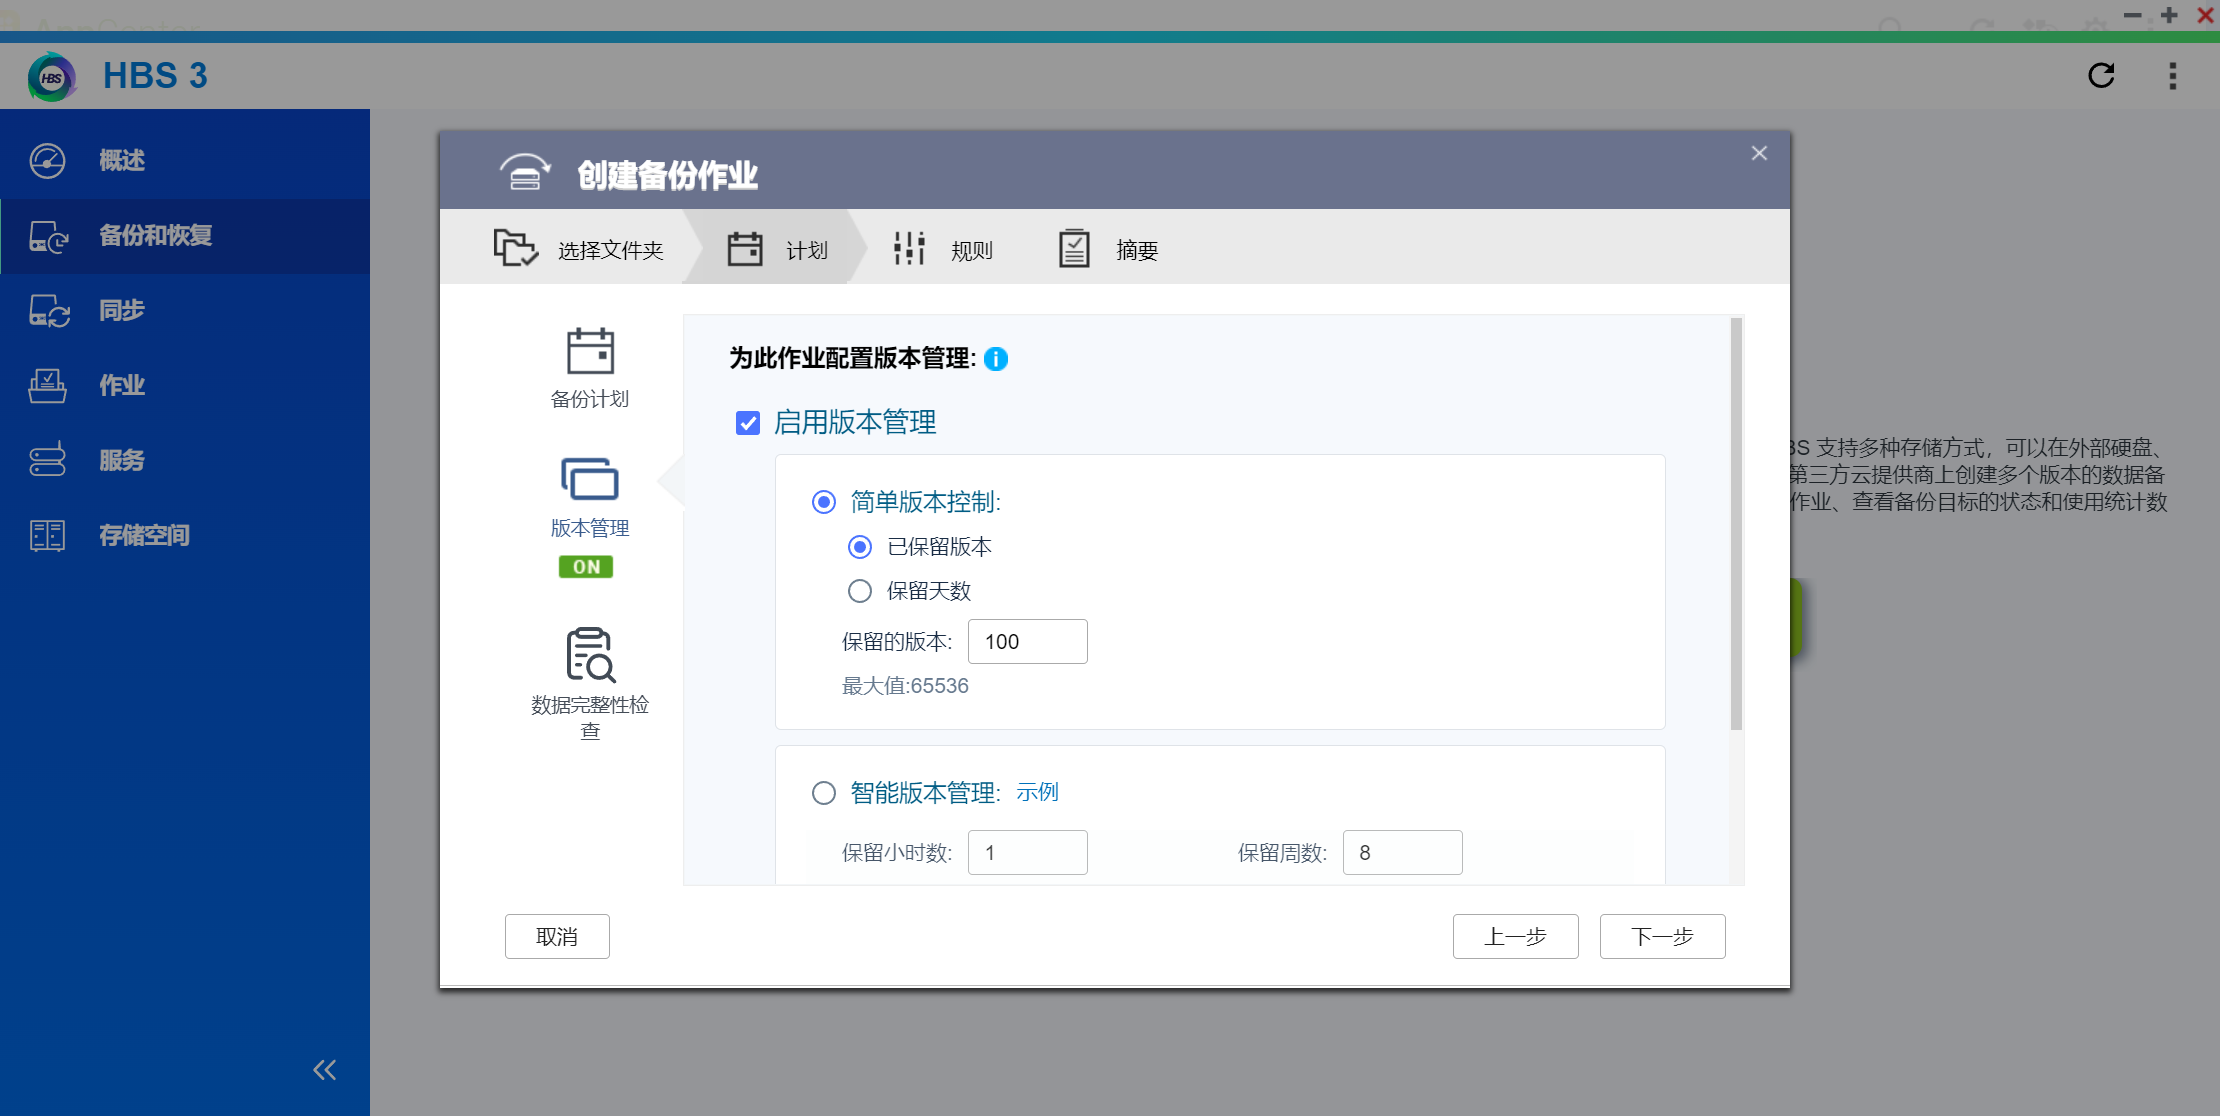
Task: Click 下一步 to proceed
Action: 1662,936
